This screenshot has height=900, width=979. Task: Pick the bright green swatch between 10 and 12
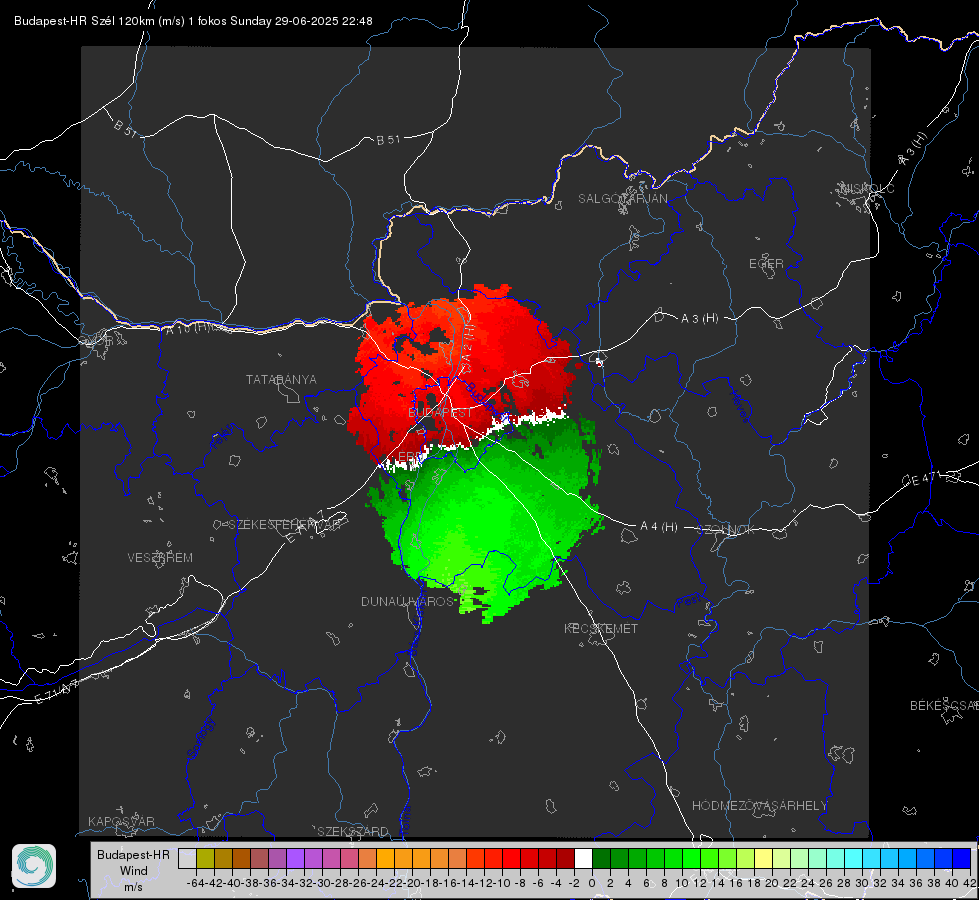[x=691, y=858]
